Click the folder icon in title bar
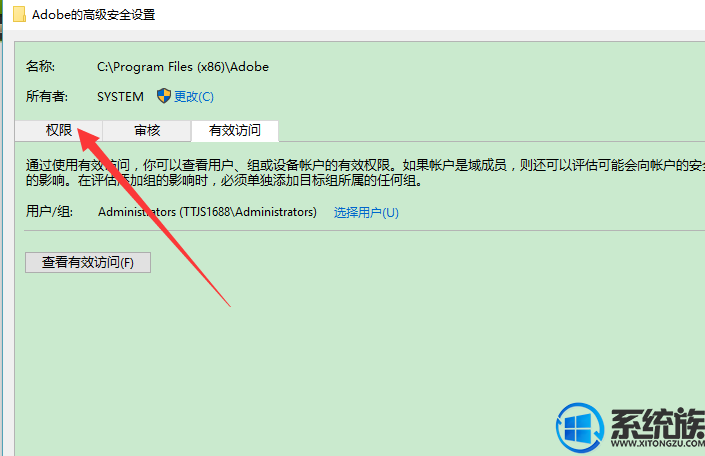705x456 pixels. [x=19, y=14]
